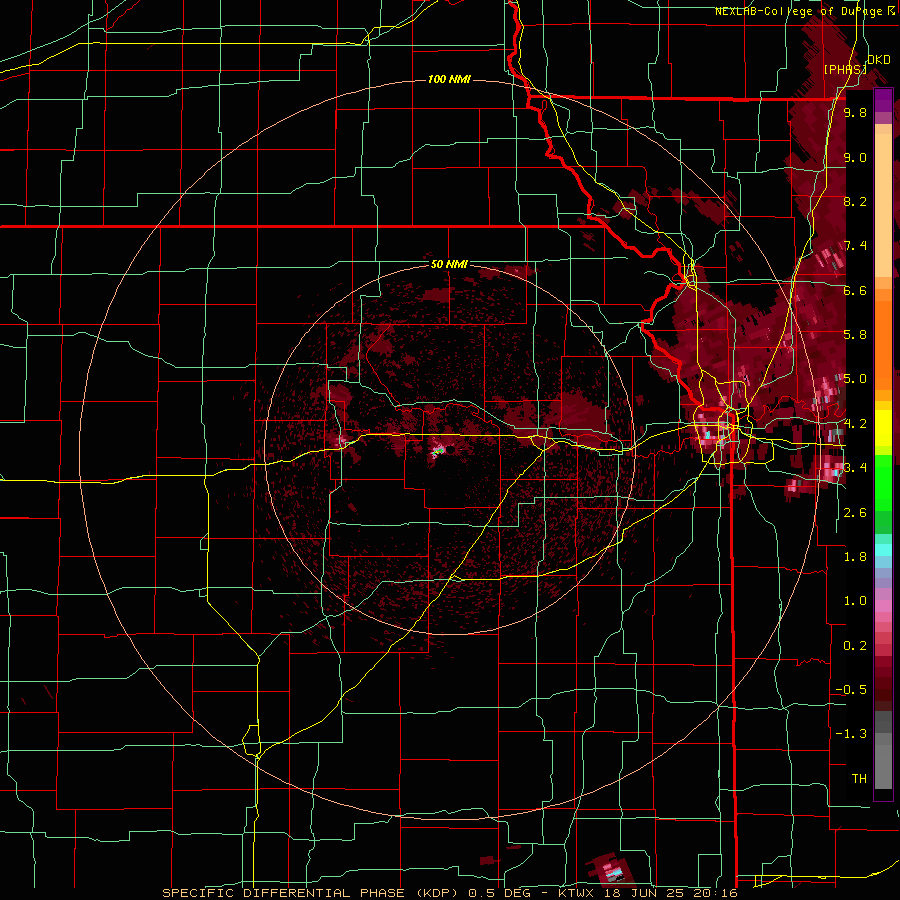Click the NEXLAB-College of DuPage label
Image resolution: width=900 pixels, height=900 pixels.
click(798, 11)
